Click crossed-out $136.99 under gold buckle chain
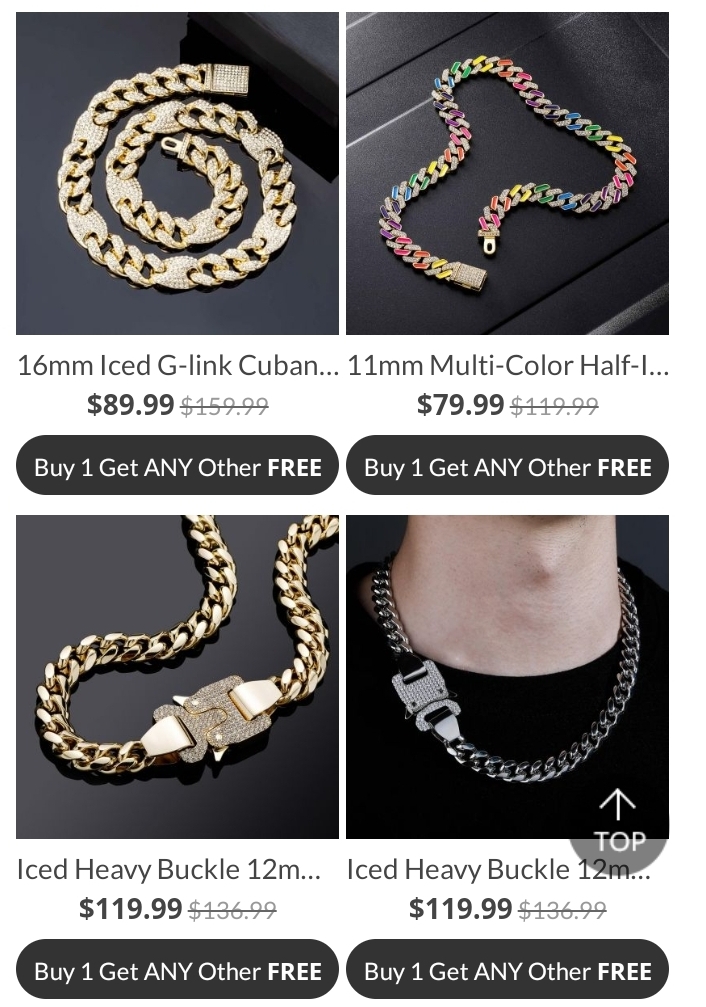Viewport: 706px width, 1007px height. [233, 909]
